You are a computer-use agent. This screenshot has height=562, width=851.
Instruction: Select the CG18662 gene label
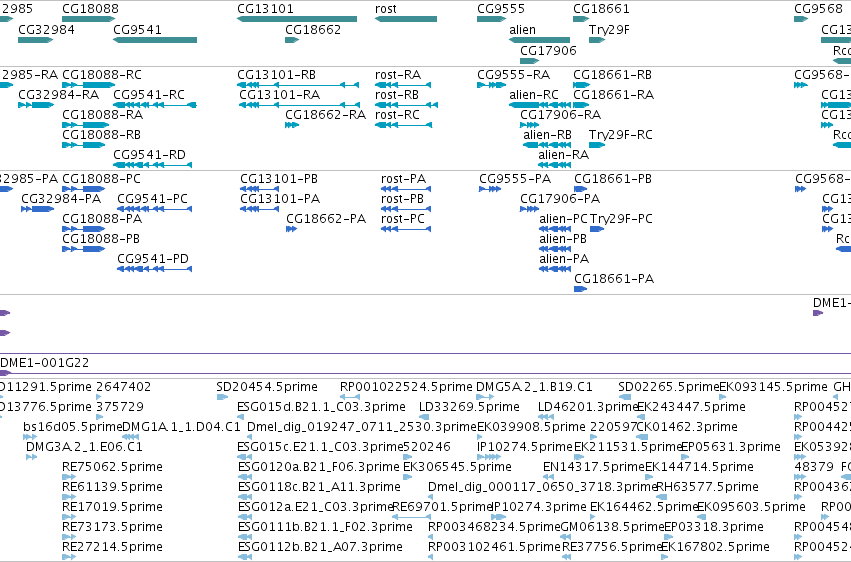click(x=313, y=29)
